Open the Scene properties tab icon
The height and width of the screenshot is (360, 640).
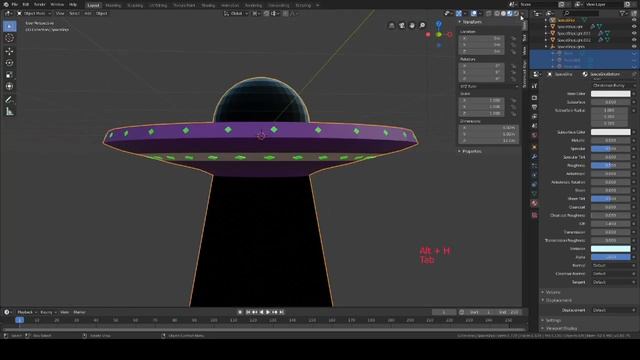[x=534, y=126]
